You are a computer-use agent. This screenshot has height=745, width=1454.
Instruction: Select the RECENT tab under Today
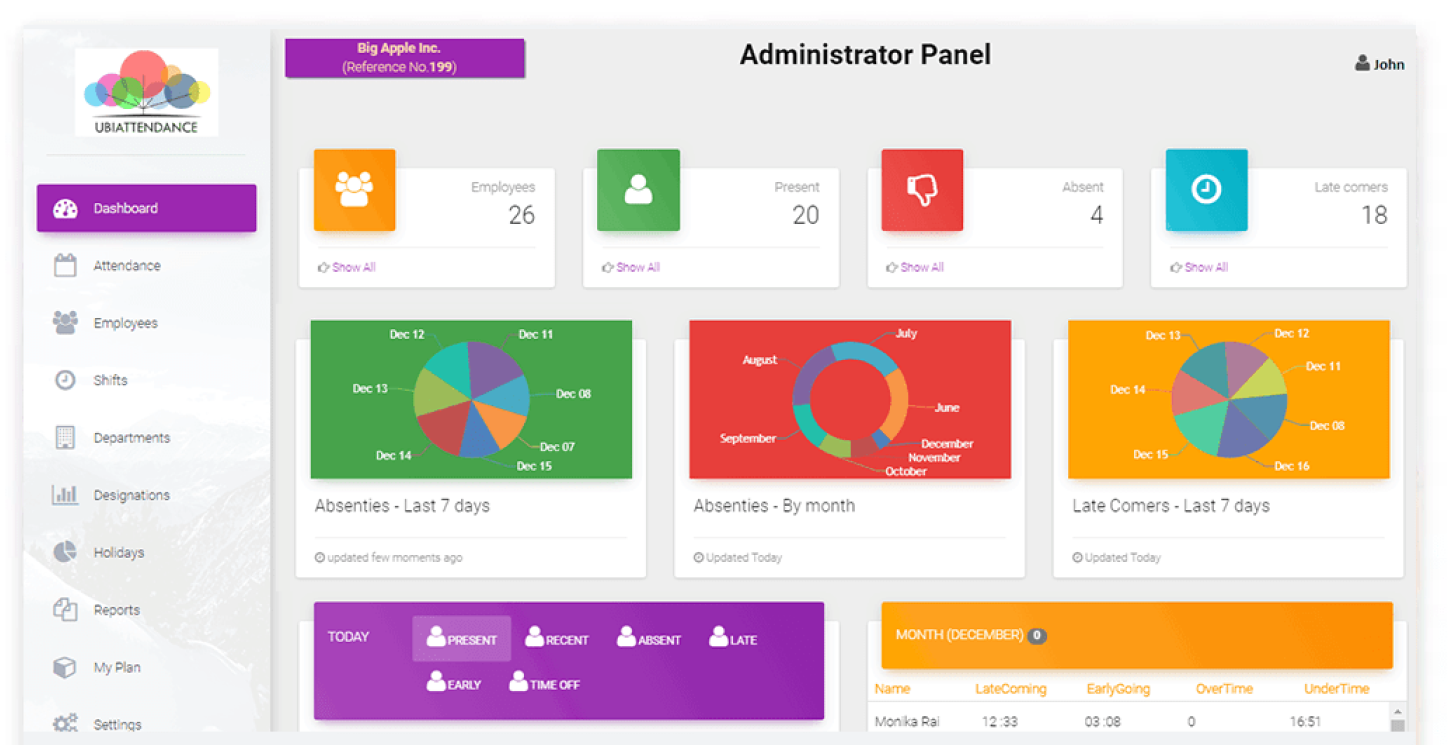[x=557, y=638]
